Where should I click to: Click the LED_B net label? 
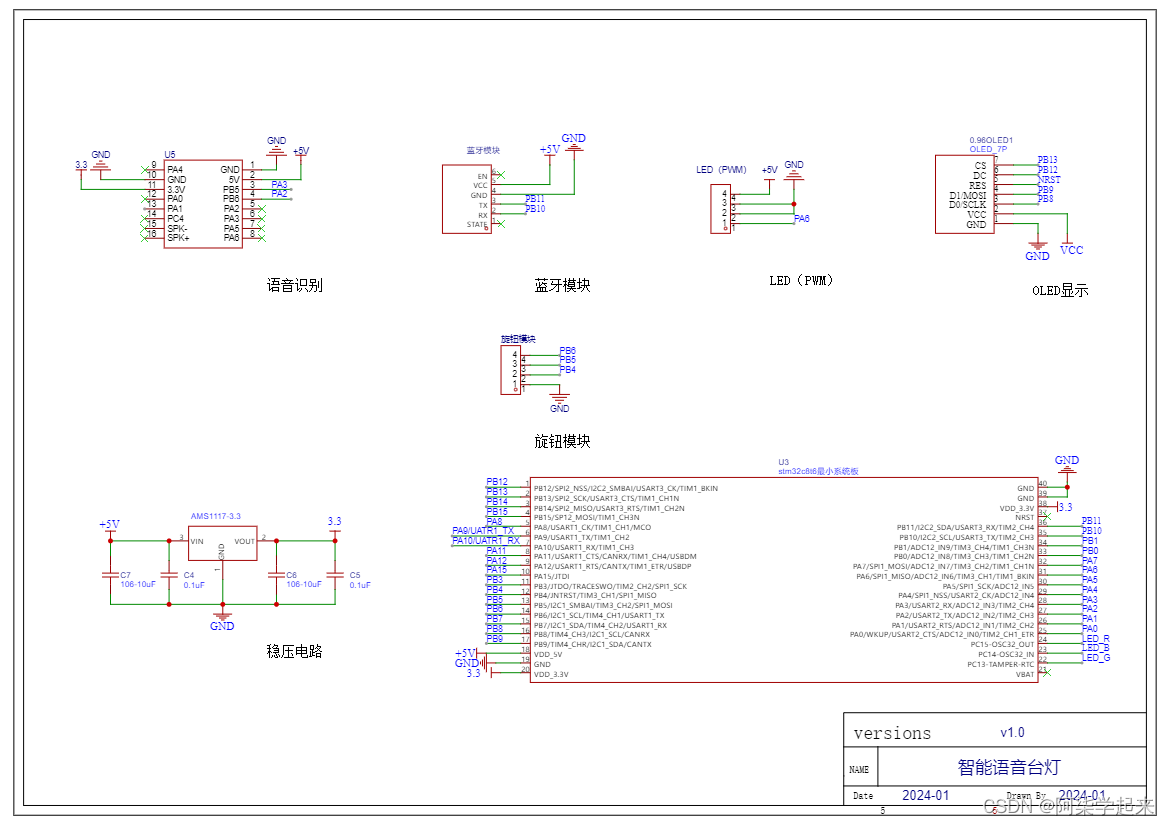pyautogui.click(x=1095, y=647)
